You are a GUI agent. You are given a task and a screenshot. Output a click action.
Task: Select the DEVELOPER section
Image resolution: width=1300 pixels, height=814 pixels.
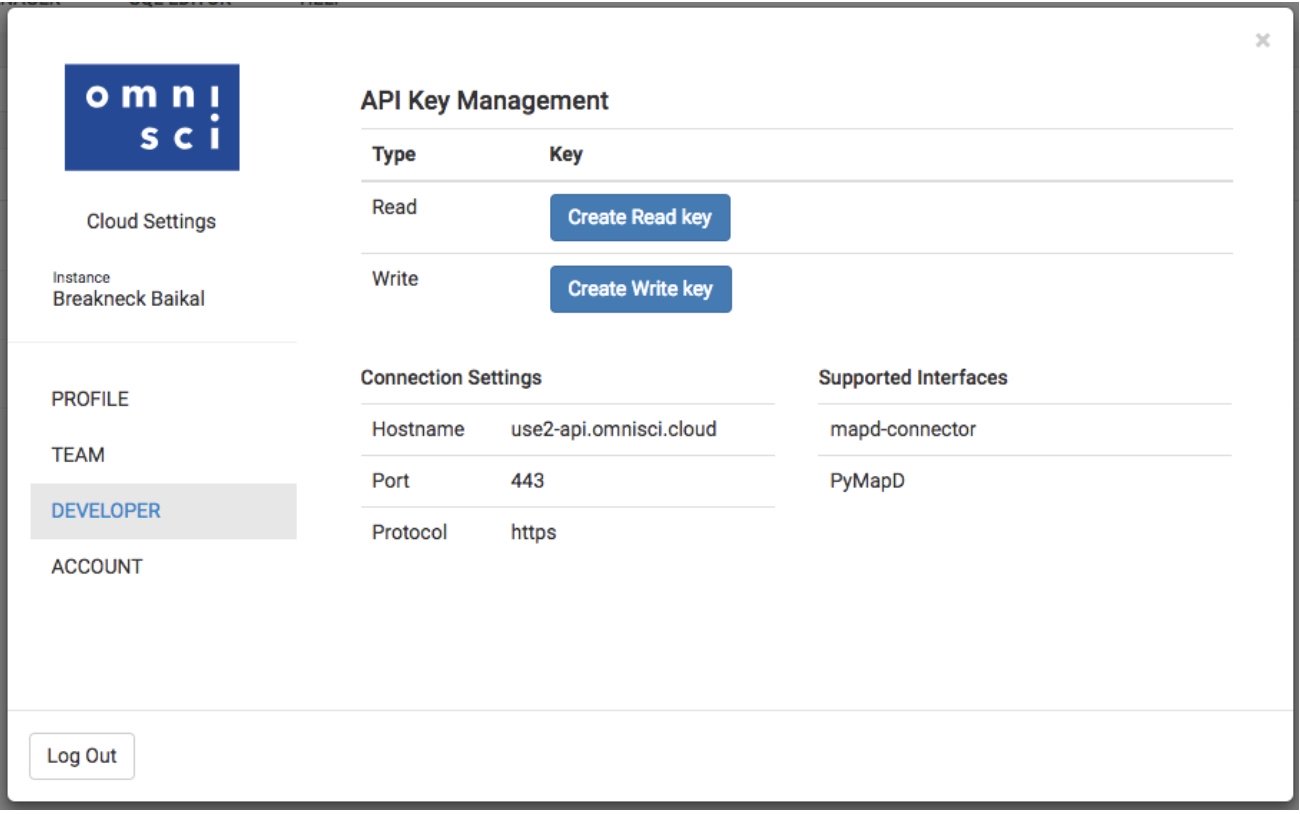point(164,511)
